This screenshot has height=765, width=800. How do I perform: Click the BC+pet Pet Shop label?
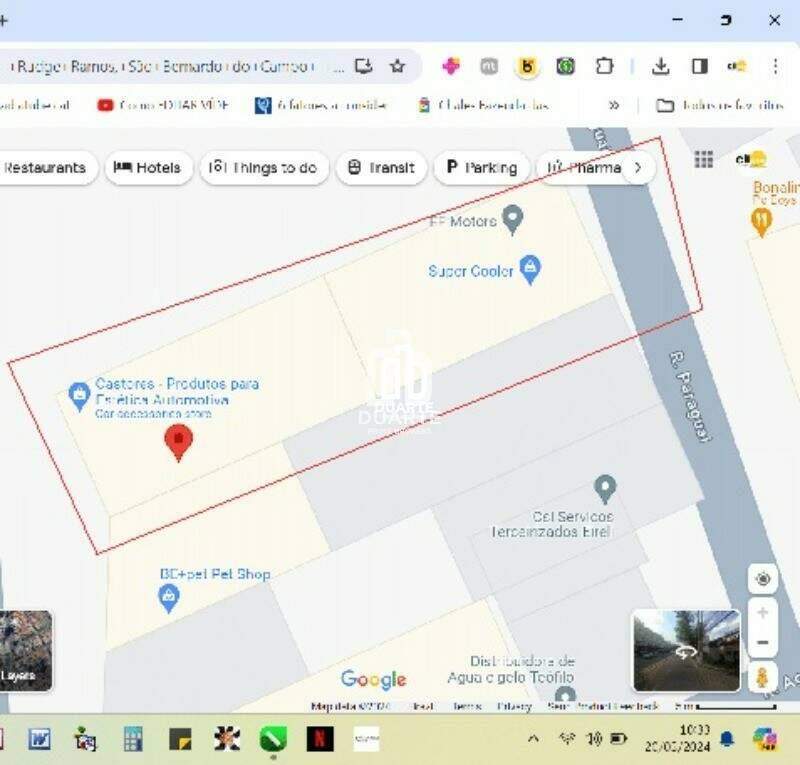click(x=215, y=574)
